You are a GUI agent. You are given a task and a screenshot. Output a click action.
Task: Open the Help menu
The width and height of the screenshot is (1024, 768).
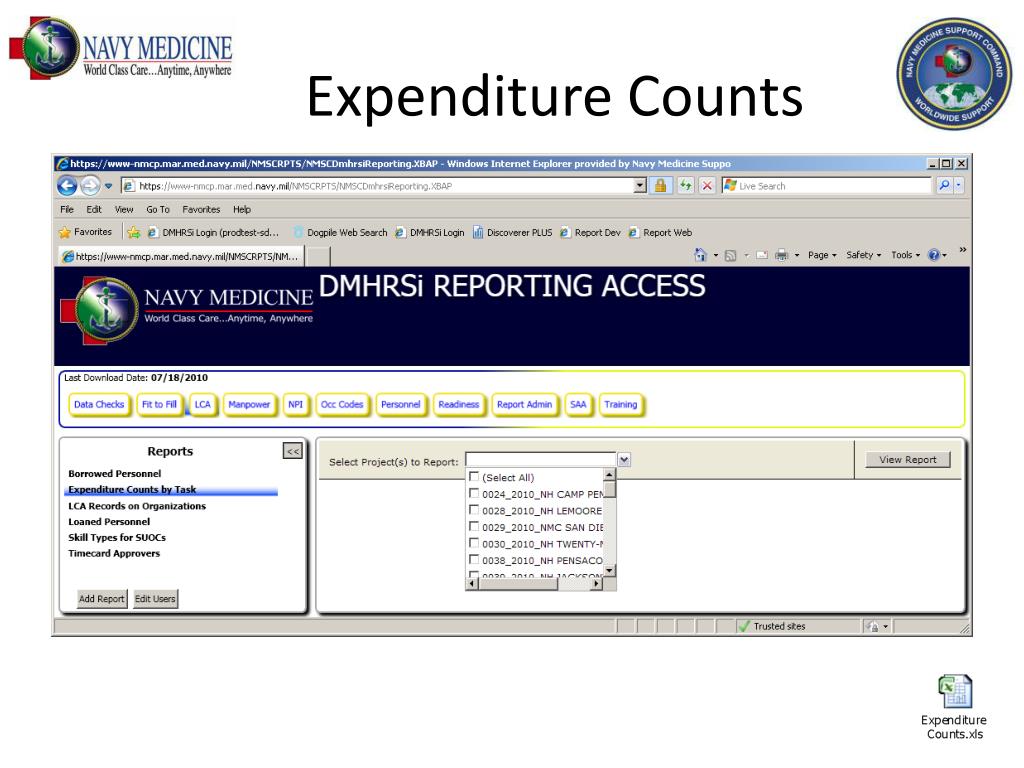pos(242,210)
